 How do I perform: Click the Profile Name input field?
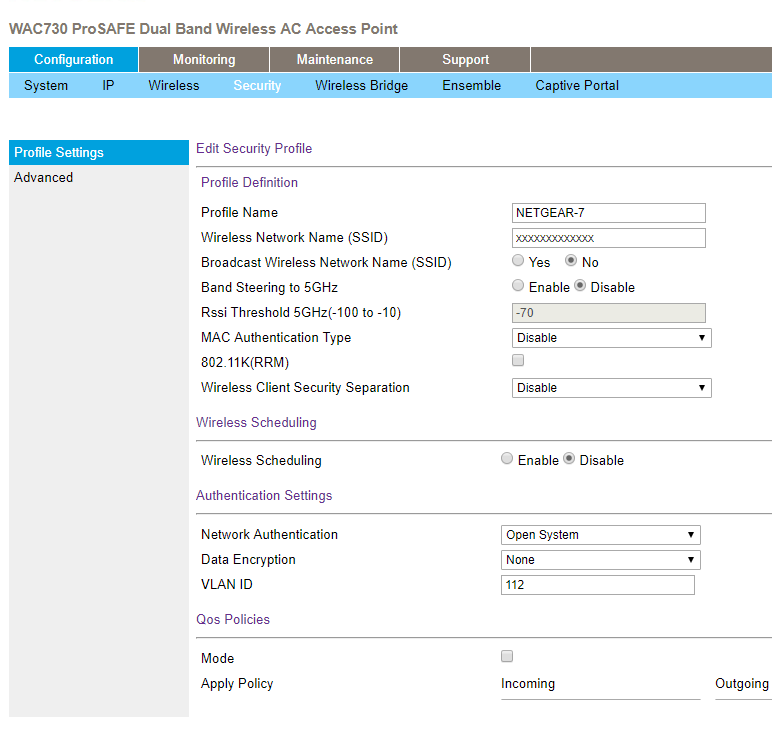[609, 213]
